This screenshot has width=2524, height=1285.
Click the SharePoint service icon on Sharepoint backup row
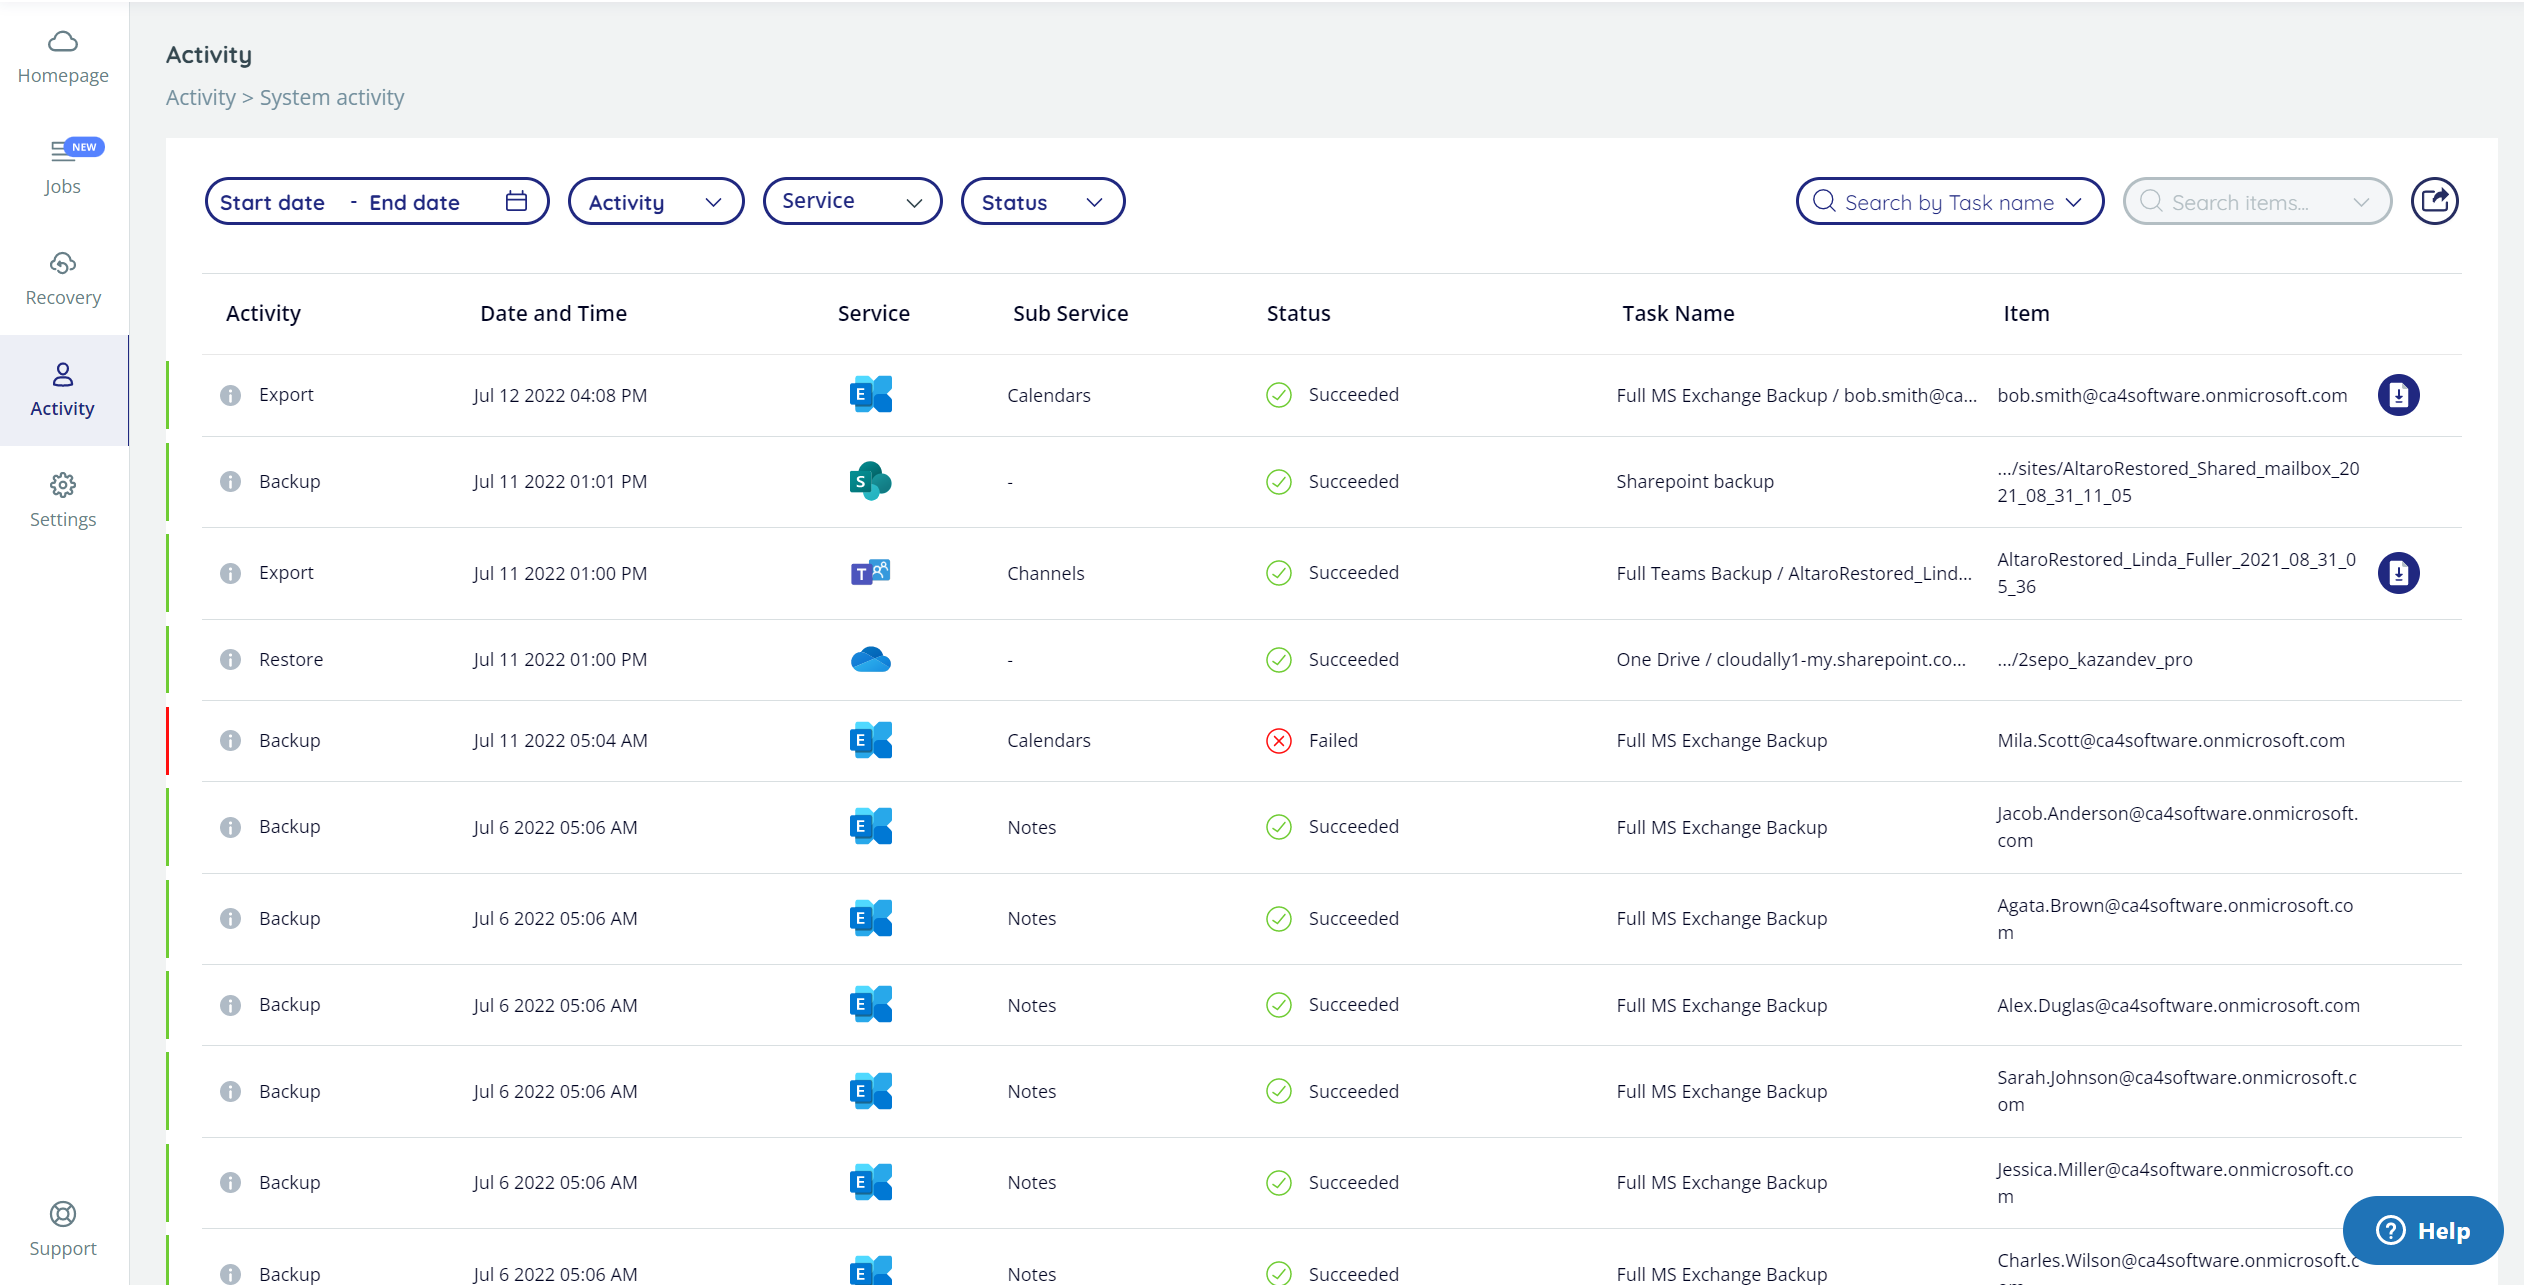tap(868, 481)
